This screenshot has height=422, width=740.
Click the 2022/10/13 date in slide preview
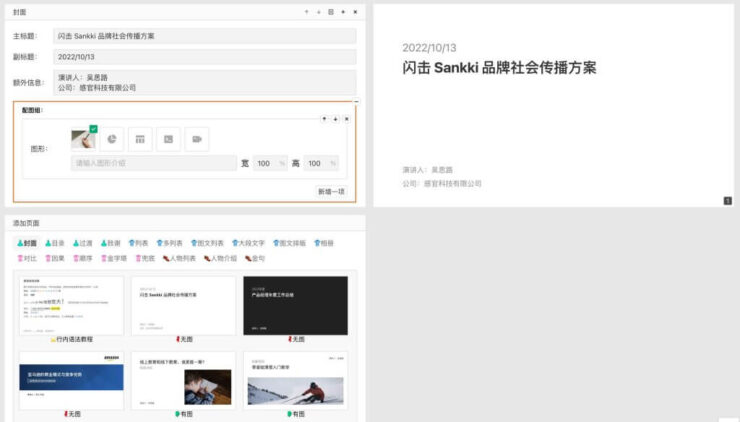(429, 48)
